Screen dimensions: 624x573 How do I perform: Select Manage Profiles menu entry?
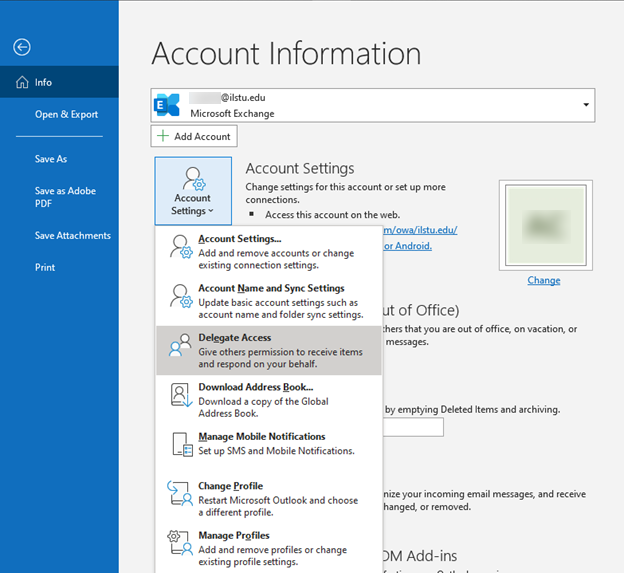point(269,548)
